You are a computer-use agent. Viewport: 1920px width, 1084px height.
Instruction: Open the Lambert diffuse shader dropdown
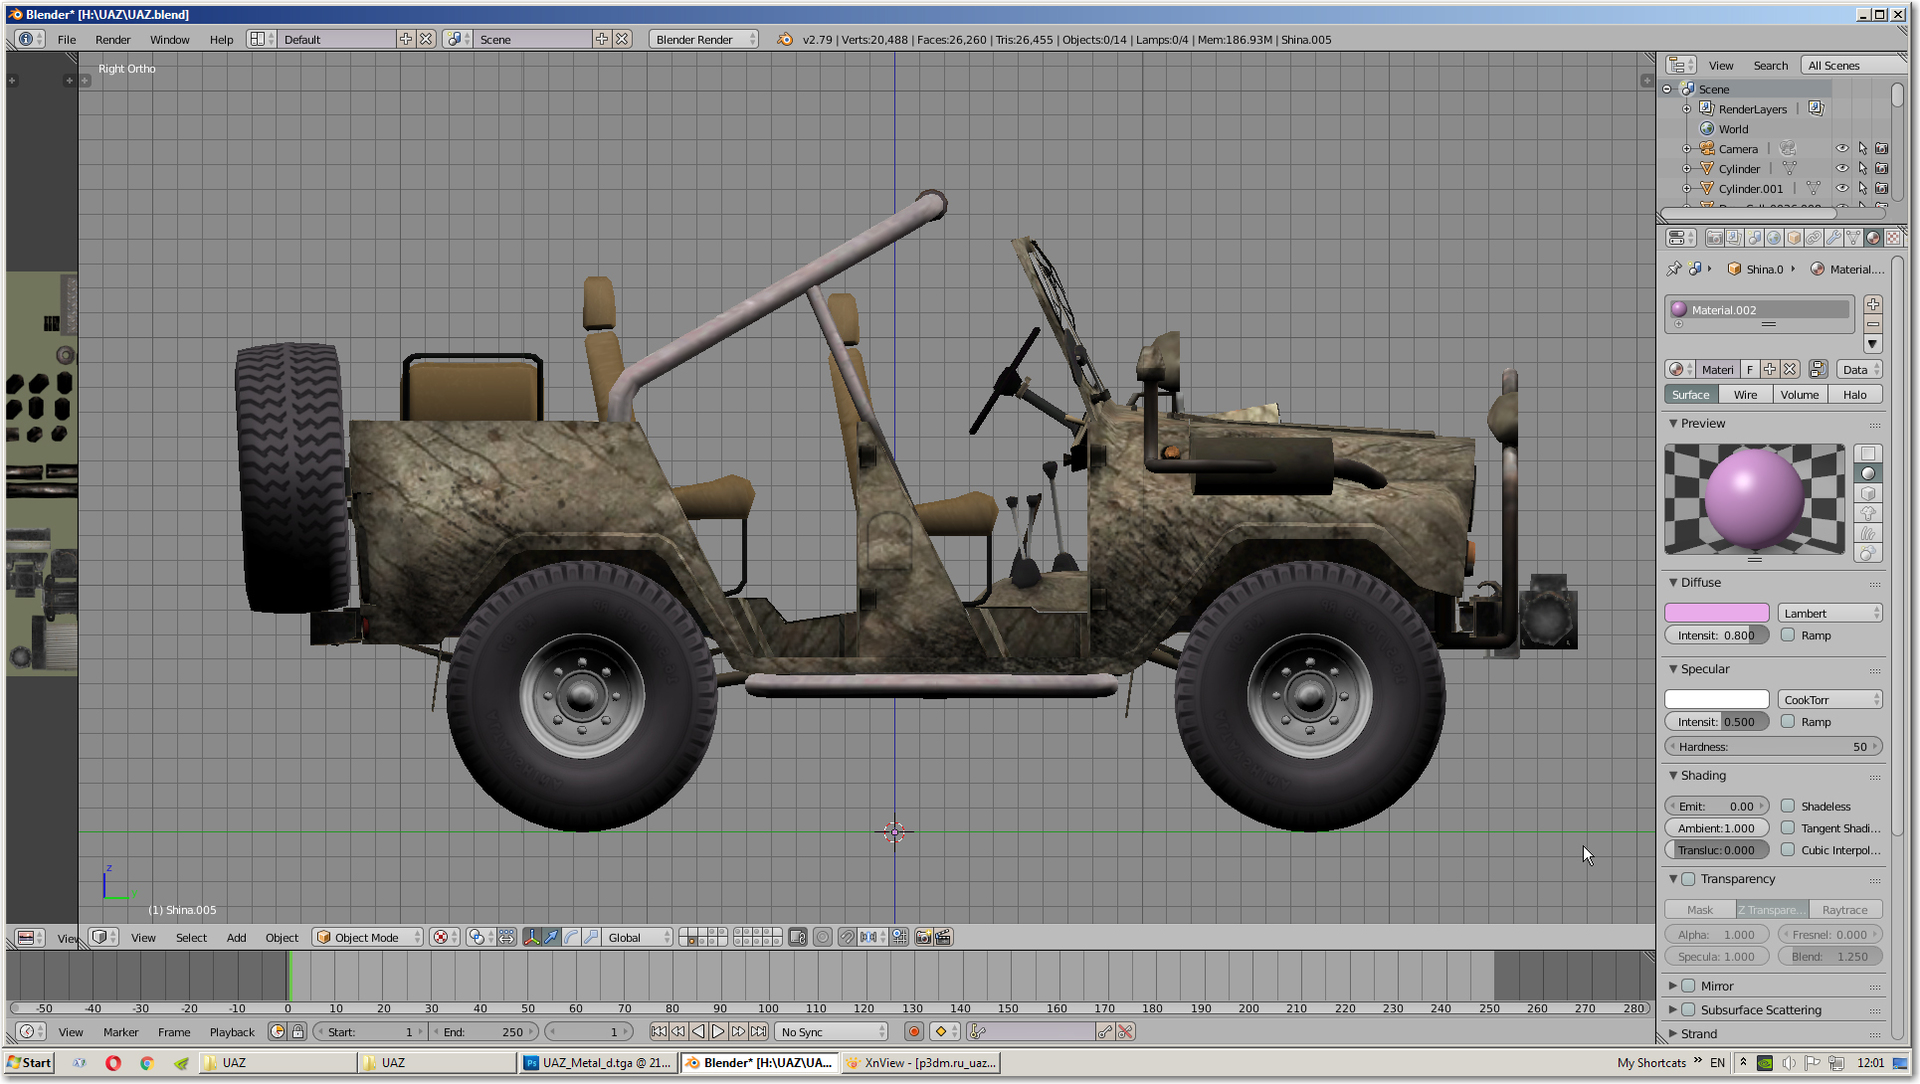point(1830,613)
